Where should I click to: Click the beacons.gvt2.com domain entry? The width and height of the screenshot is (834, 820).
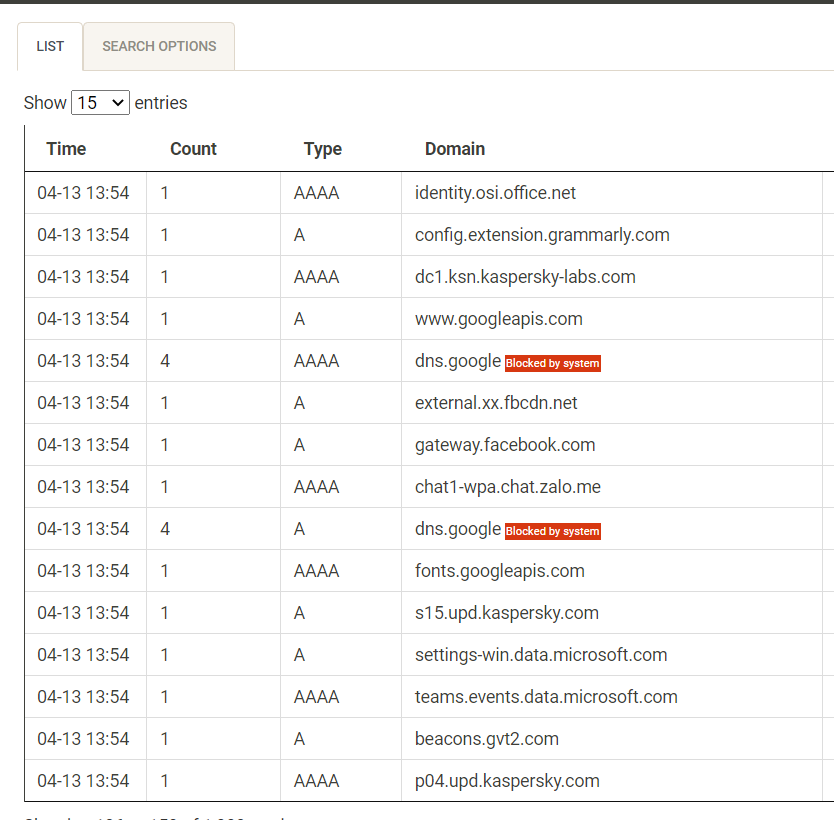[486, 739]
